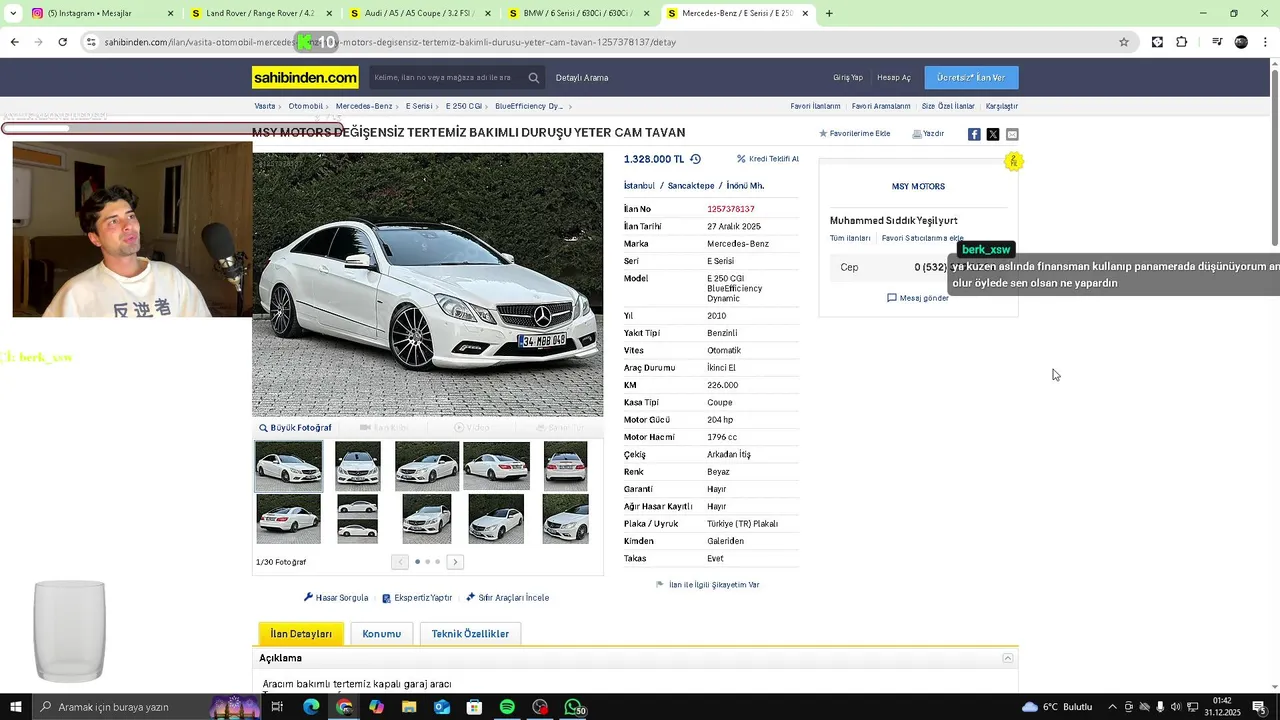Open Hasar Sorgula damage inquiry

click(336, 598)
